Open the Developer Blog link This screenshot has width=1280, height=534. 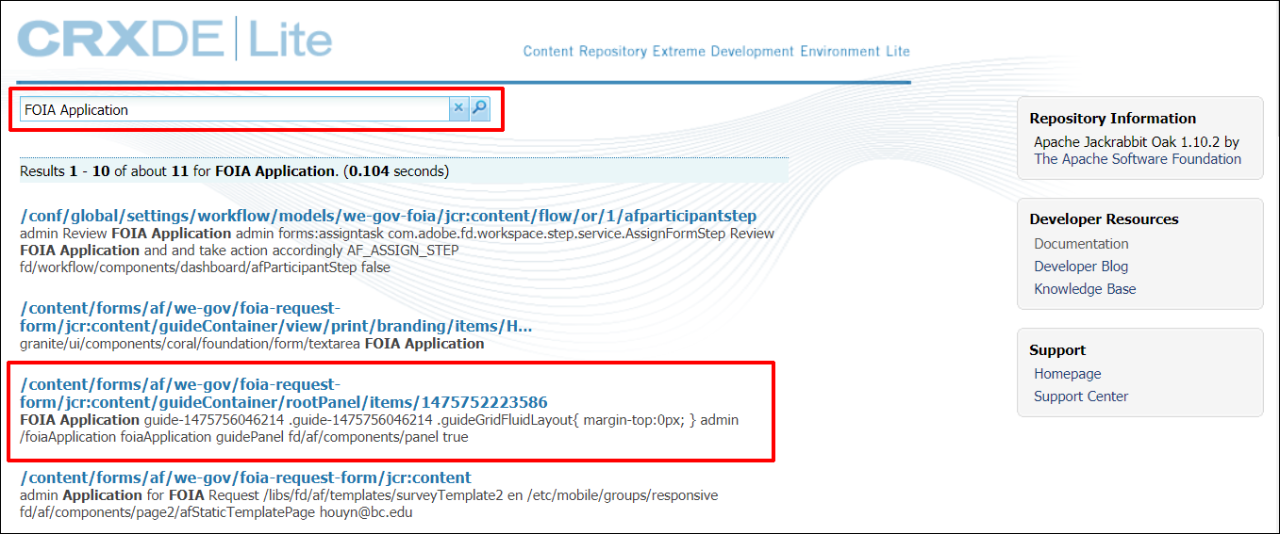(x=1081, y=266)
